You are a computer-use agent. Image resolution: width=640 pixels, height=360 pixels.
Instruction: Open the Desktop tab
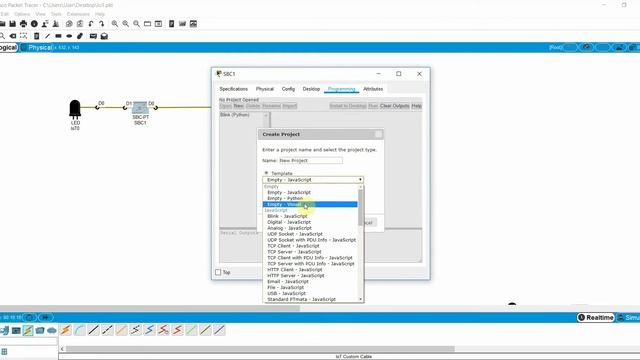(x=311, y=89)
